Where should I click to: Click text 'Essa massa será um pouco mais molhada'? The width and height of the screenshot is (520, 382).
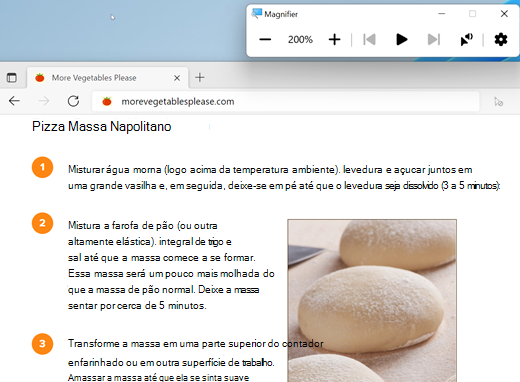tap(164, 274)
